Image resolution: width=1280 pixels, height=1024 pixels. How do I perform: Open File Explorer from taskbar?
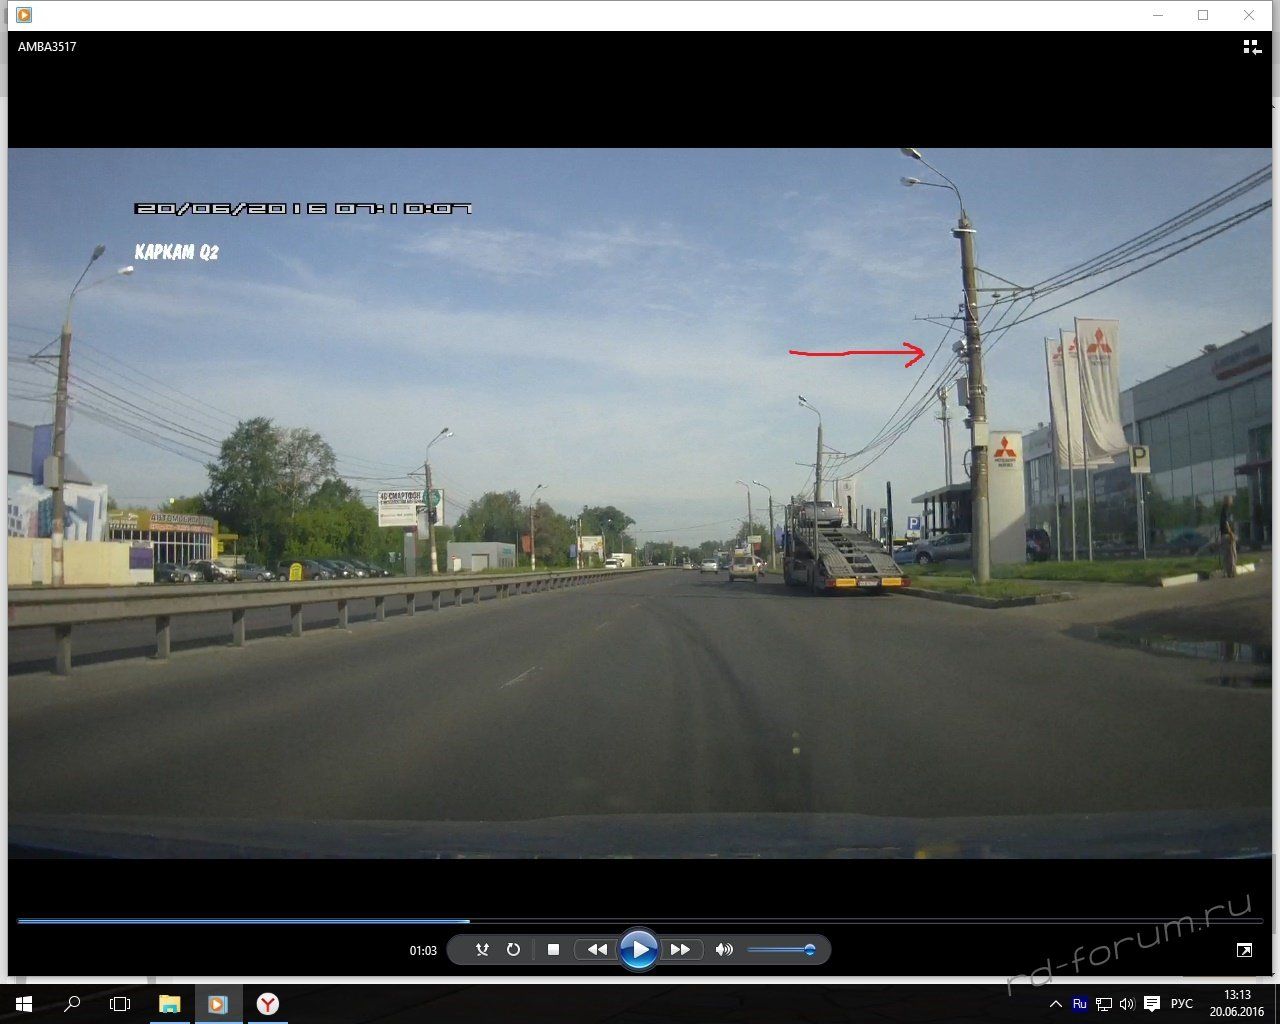pyautogui.click(x=169, y=1004)
